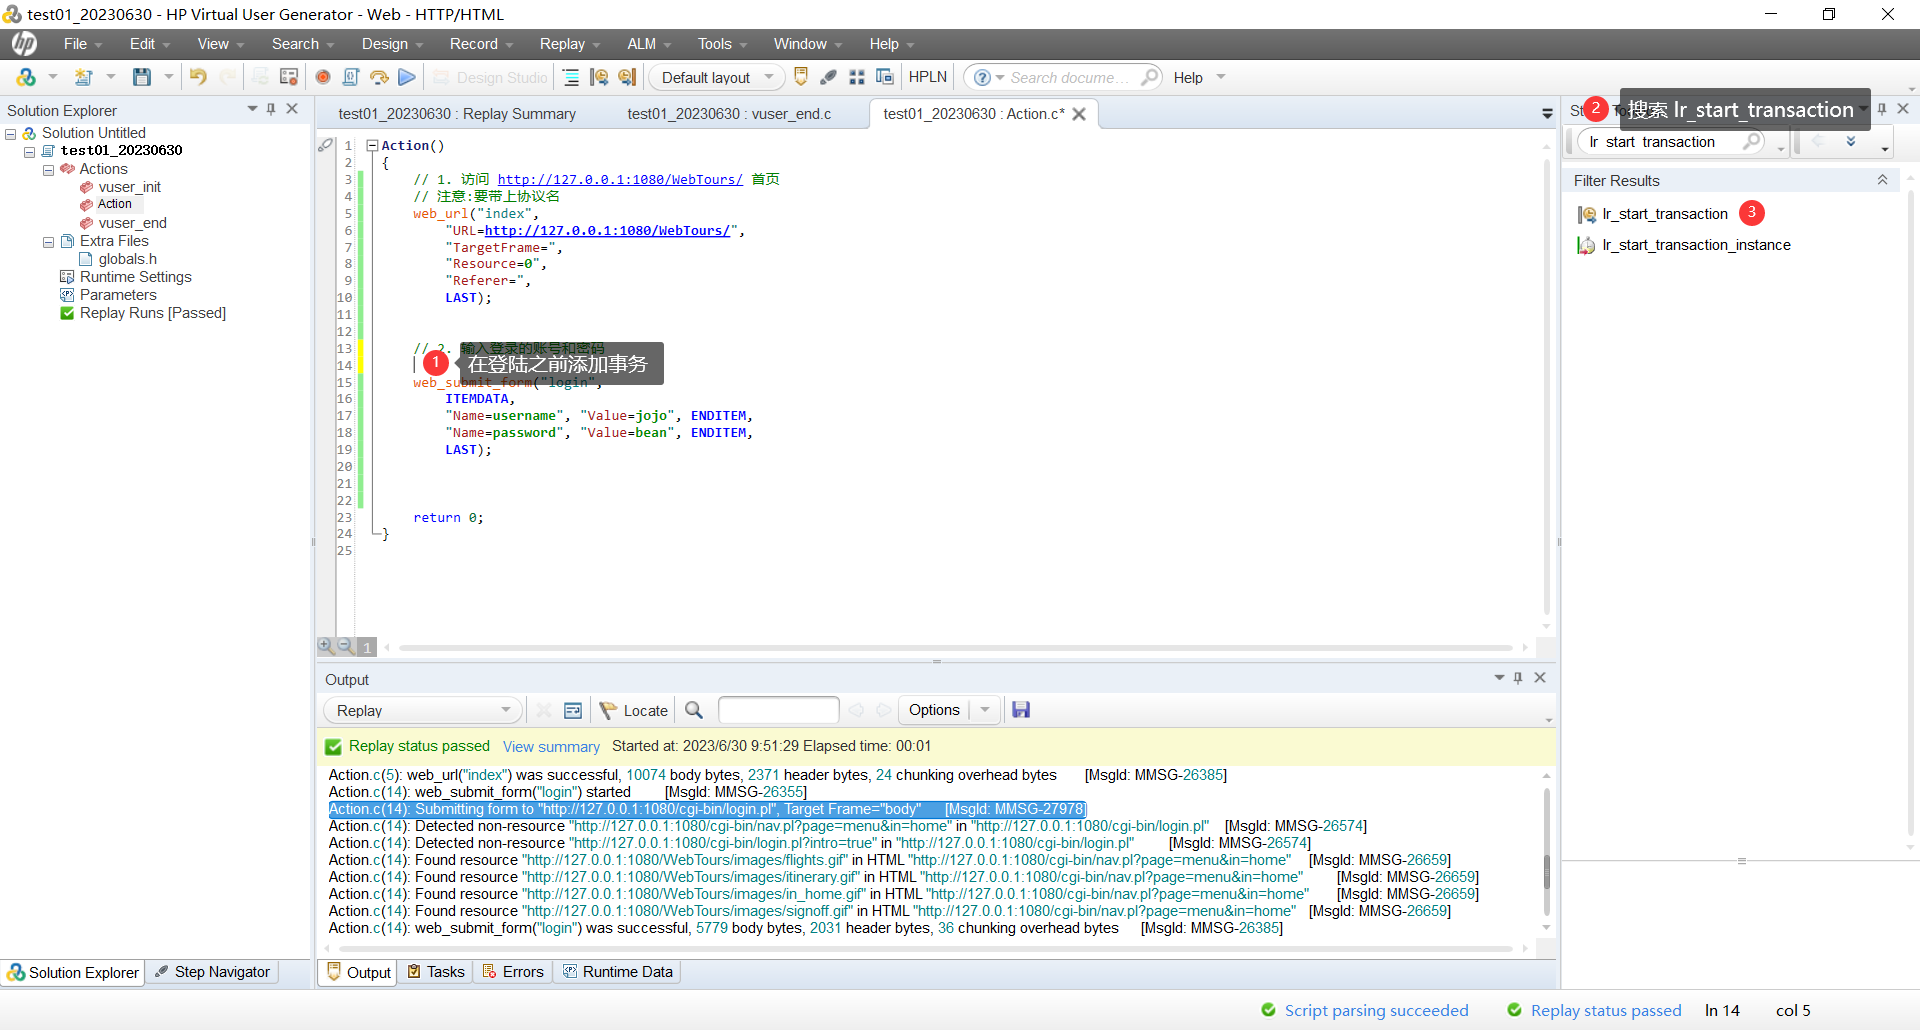1920x1030 pixels.
Task: Click the bookmark shield icon beside Default layout
Action: click(800, 77)
